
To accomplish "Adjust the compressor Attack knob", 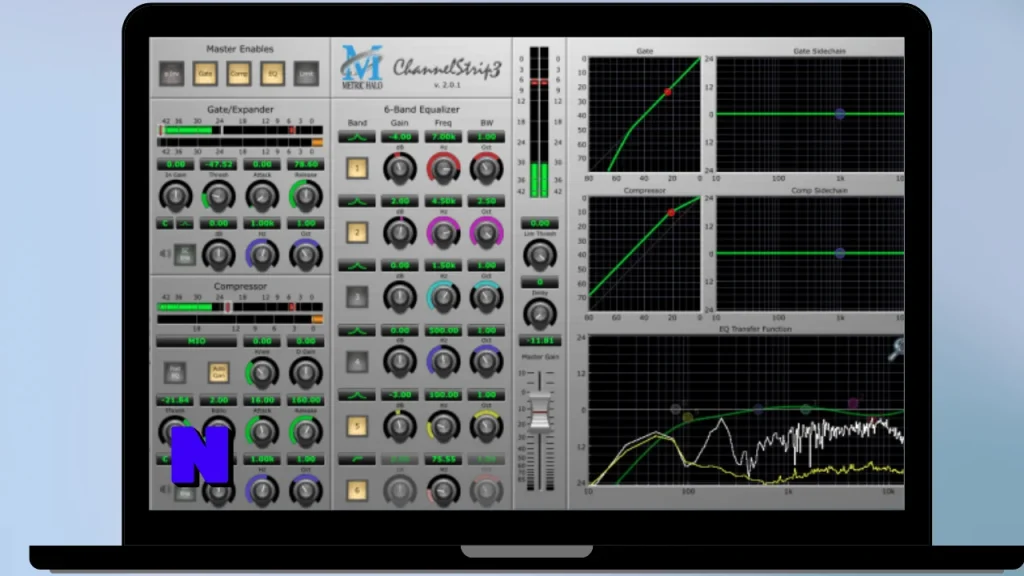I will (x=262, y=432).
